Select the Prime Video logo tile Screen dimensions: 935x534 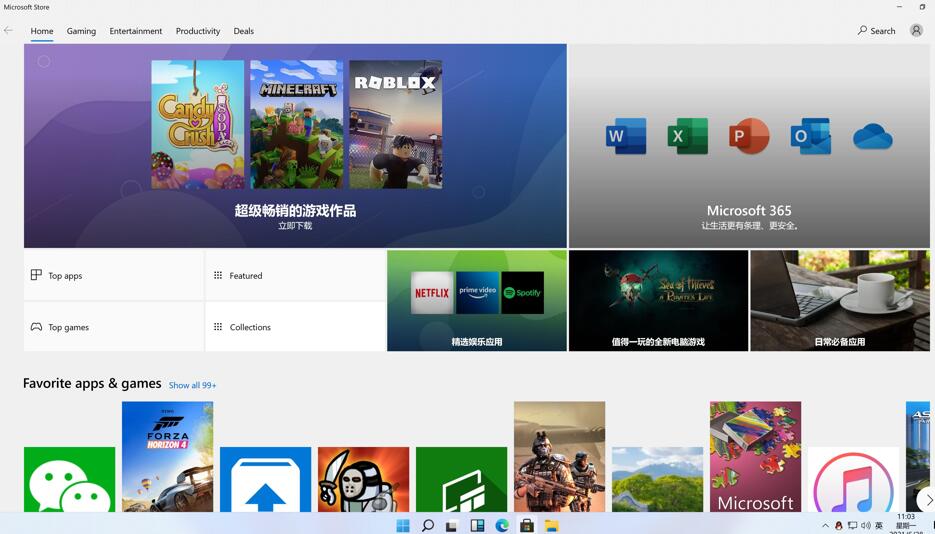coord(477,293)
